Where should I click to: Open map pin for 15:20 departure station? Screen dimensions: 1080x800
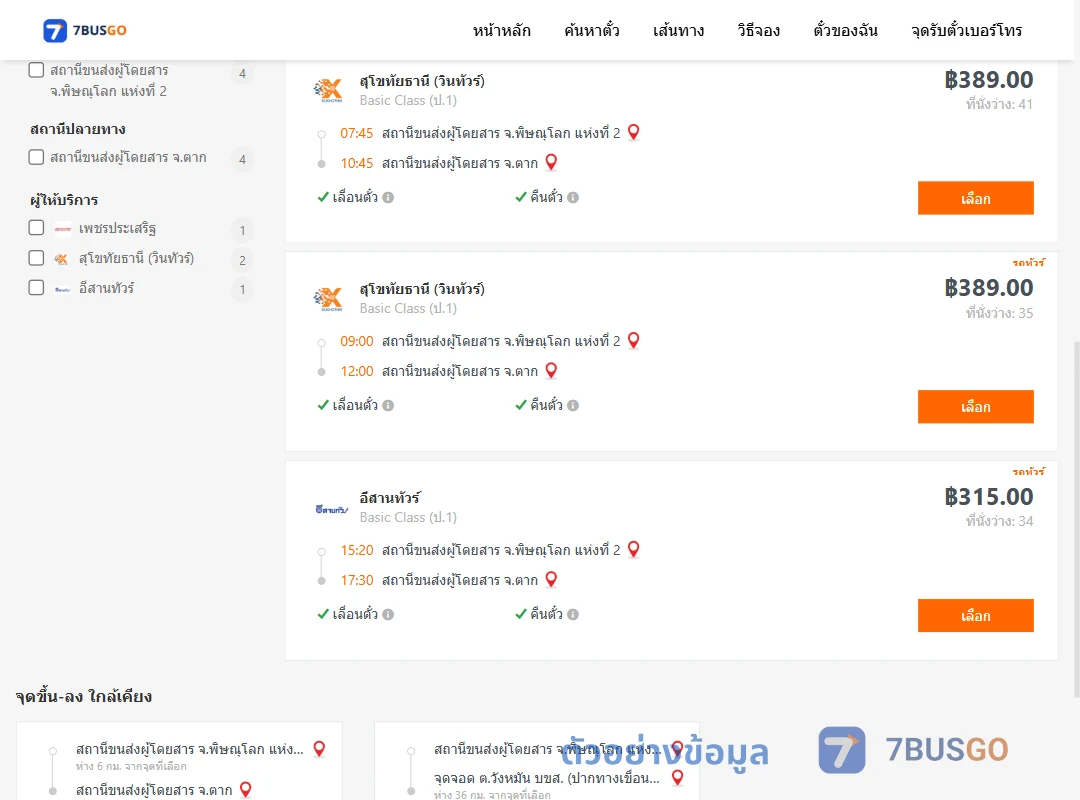tap(634, 549)
